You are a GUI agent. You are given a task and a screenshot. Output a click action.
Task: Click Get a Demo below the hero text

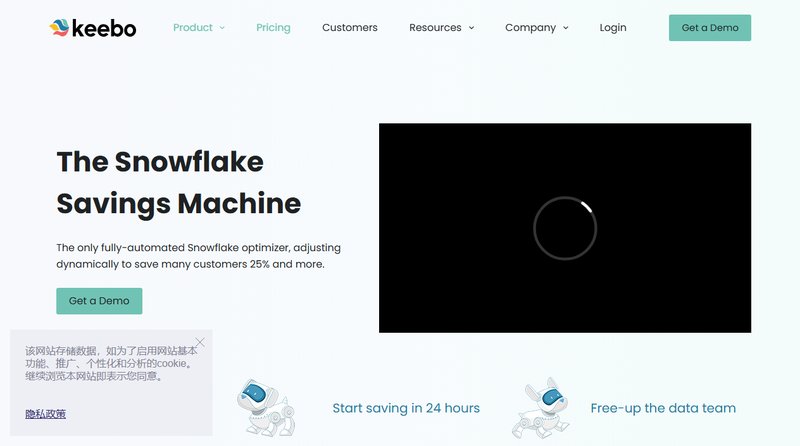click(x=99, y=301)
